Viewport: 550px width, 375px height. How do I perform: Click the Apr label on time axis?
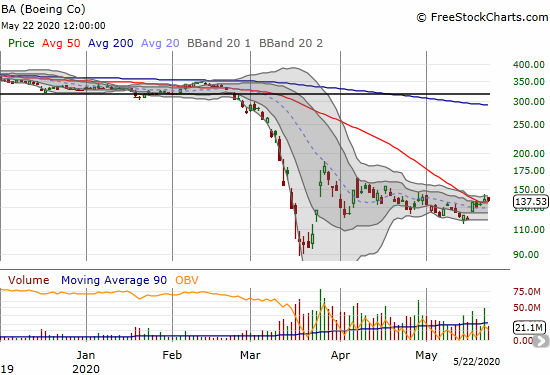pyautogui.click(x=340, y=355)
